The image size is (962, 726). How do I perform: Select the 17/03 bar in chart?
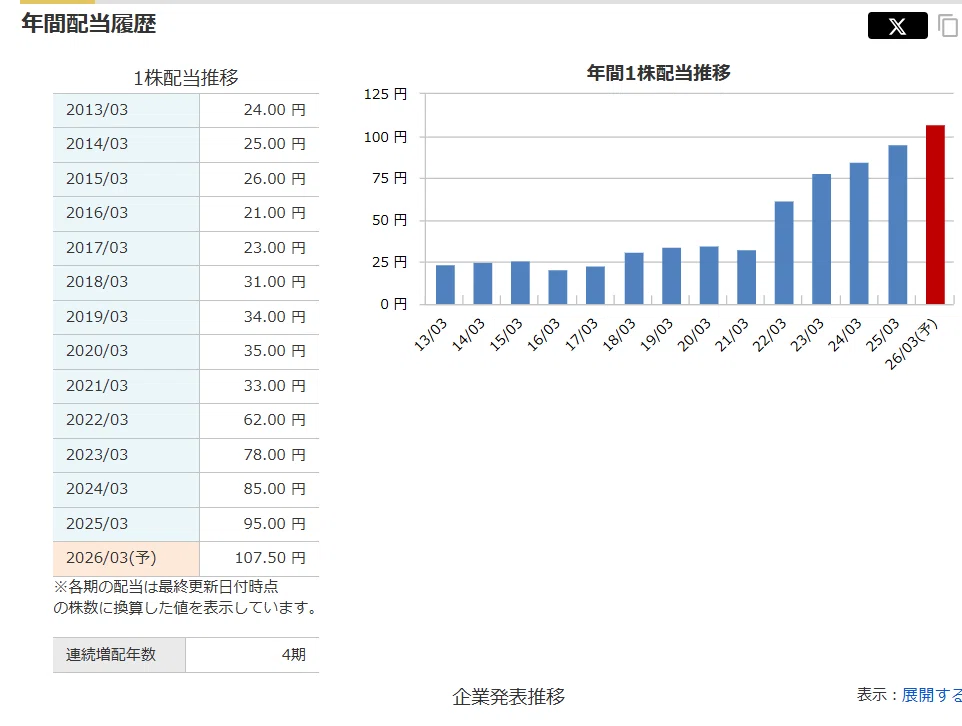click(596, 285)
